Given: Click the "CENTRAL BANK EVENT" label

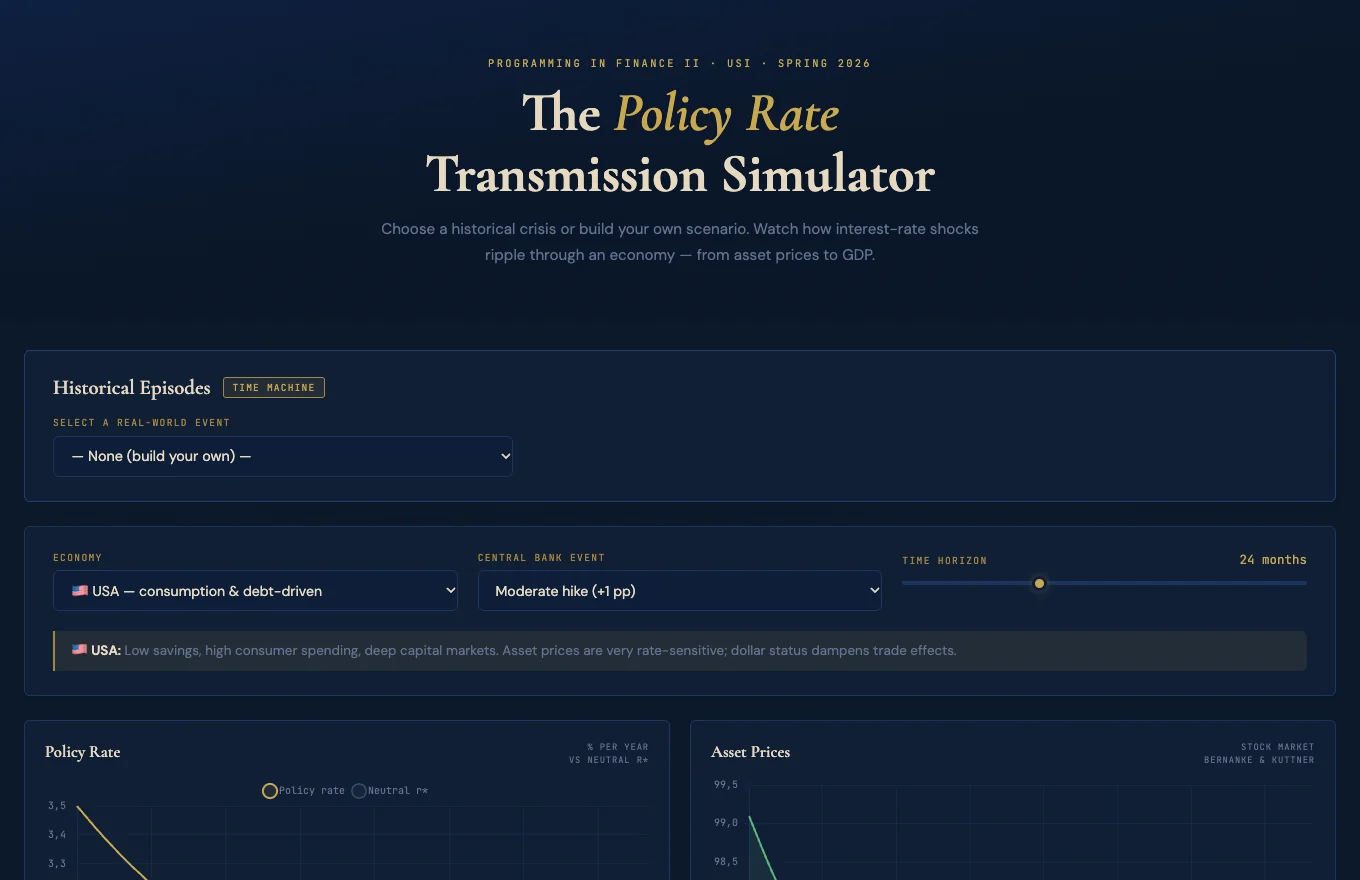Looking at the screenshot, I should point(541,558).
